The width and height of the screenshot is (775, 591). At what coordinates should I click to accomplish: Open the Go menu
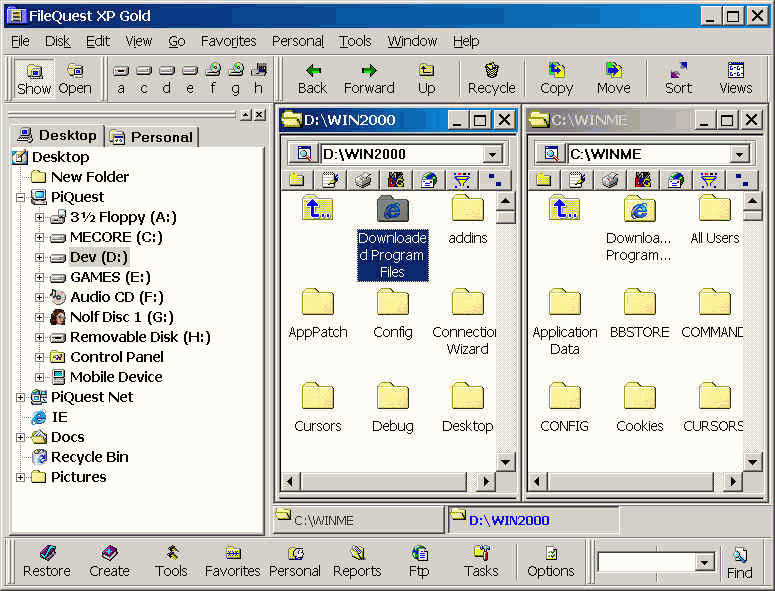176,41
